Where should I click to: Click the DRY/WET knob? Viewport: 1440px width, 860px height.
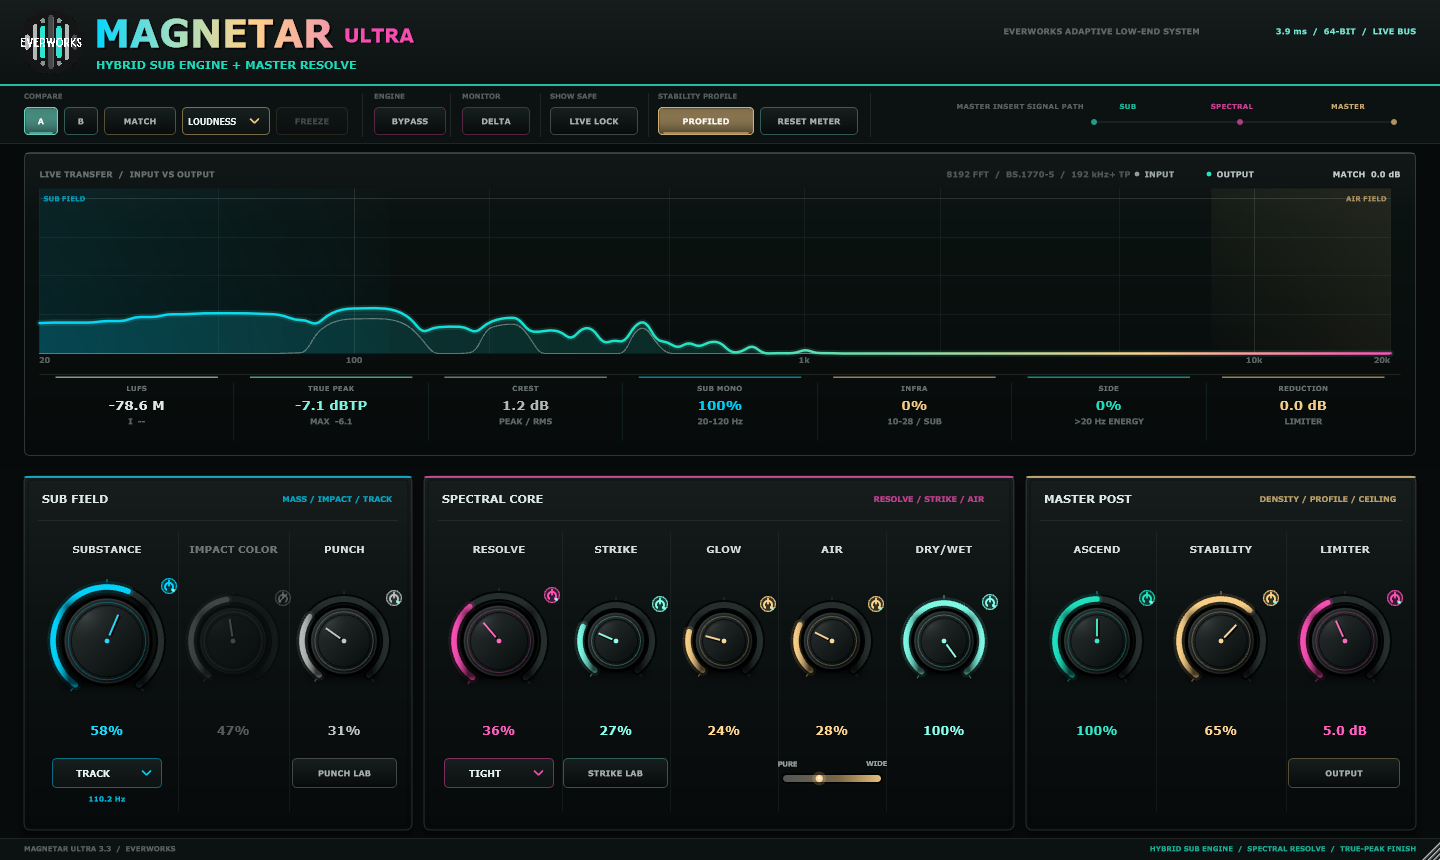(x=944, y=640)
